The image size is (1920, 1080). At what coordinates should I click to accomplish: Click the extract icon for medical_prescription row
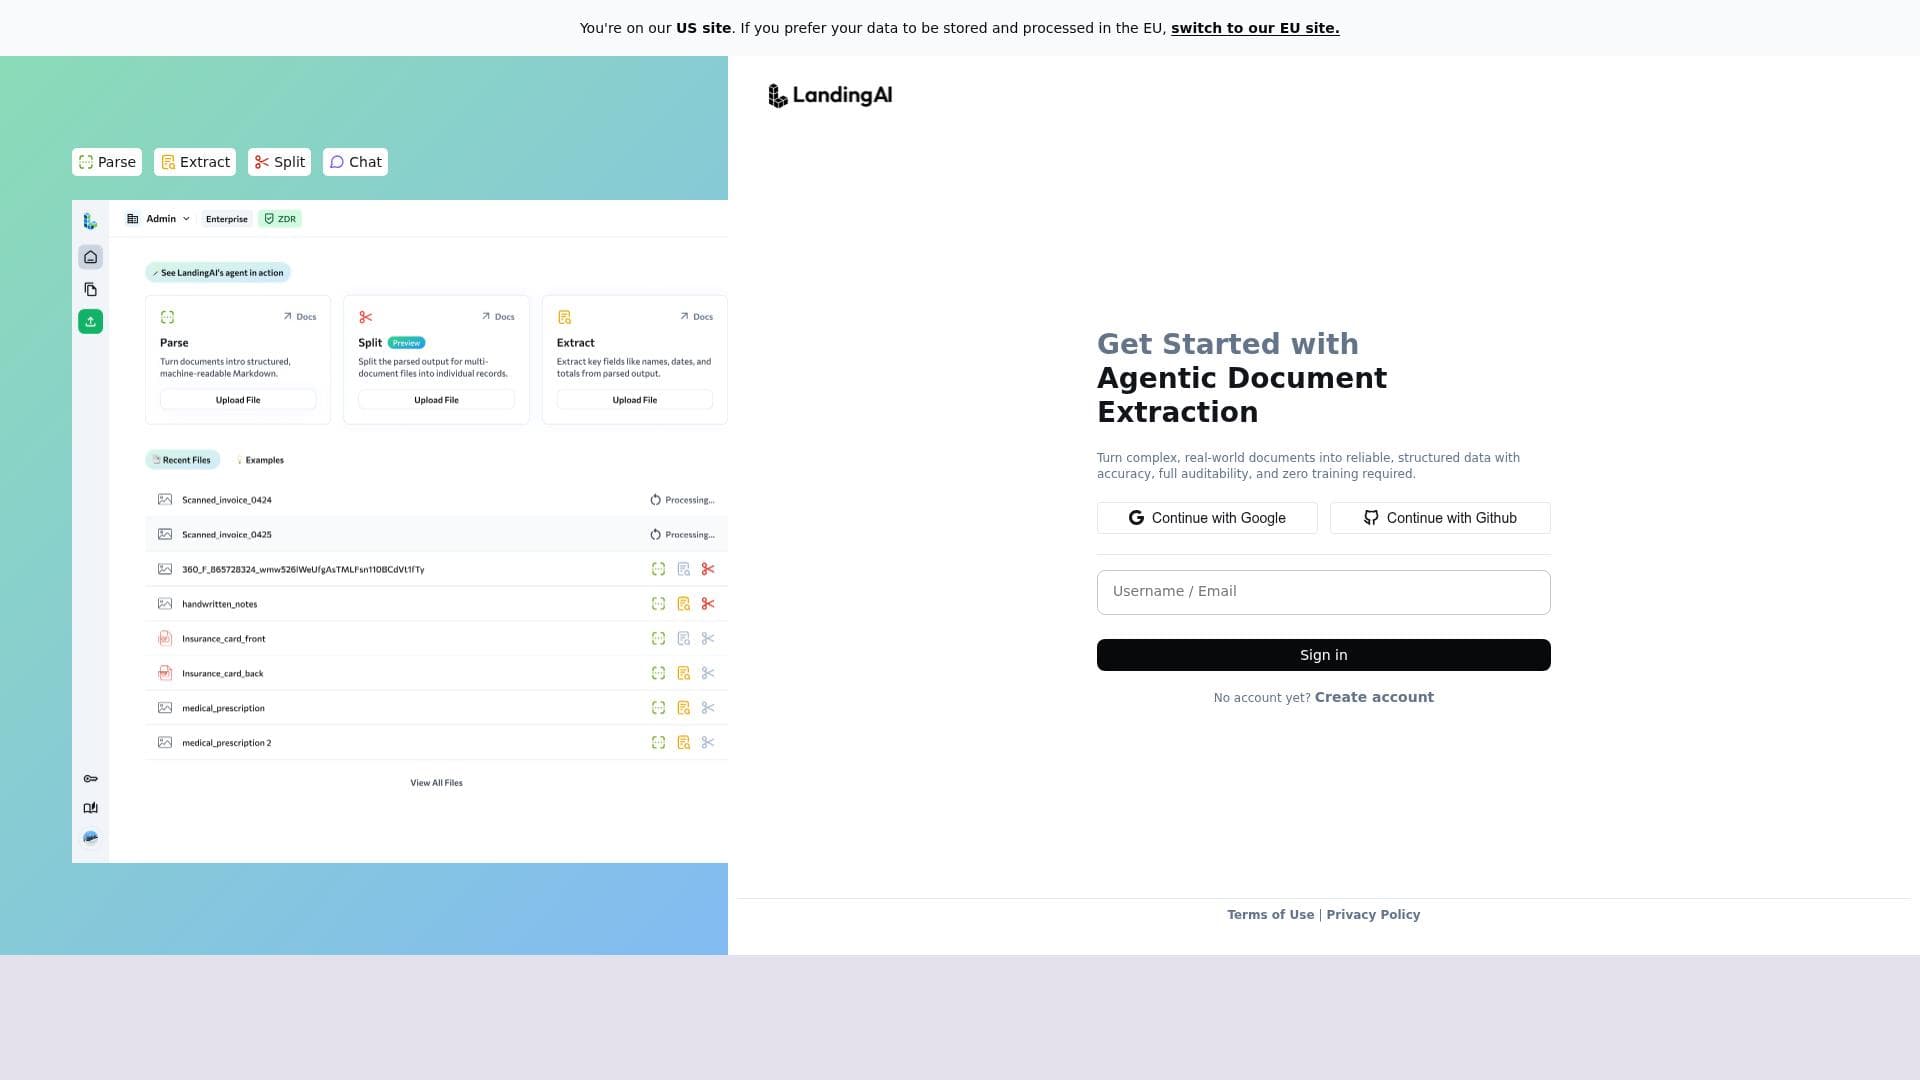tap(684, 708)
